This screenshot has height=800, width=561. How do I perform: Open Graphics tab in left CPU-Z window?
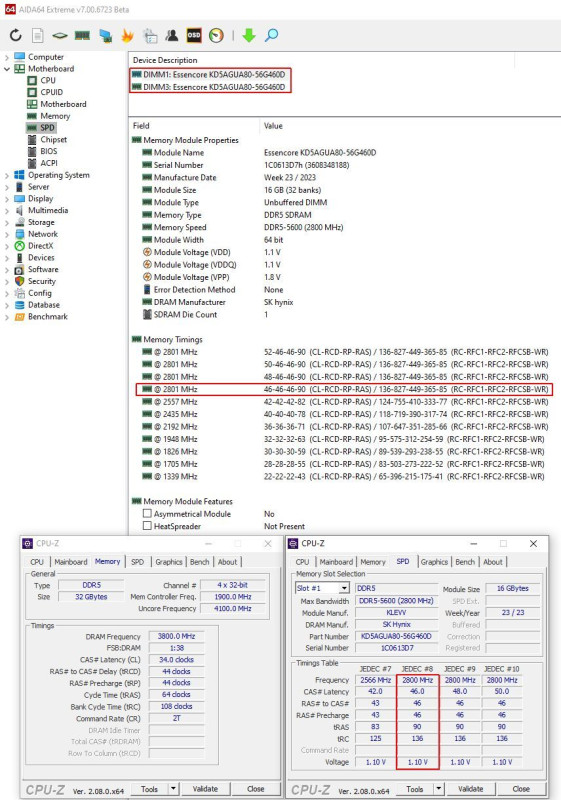(x=169, y=561)
